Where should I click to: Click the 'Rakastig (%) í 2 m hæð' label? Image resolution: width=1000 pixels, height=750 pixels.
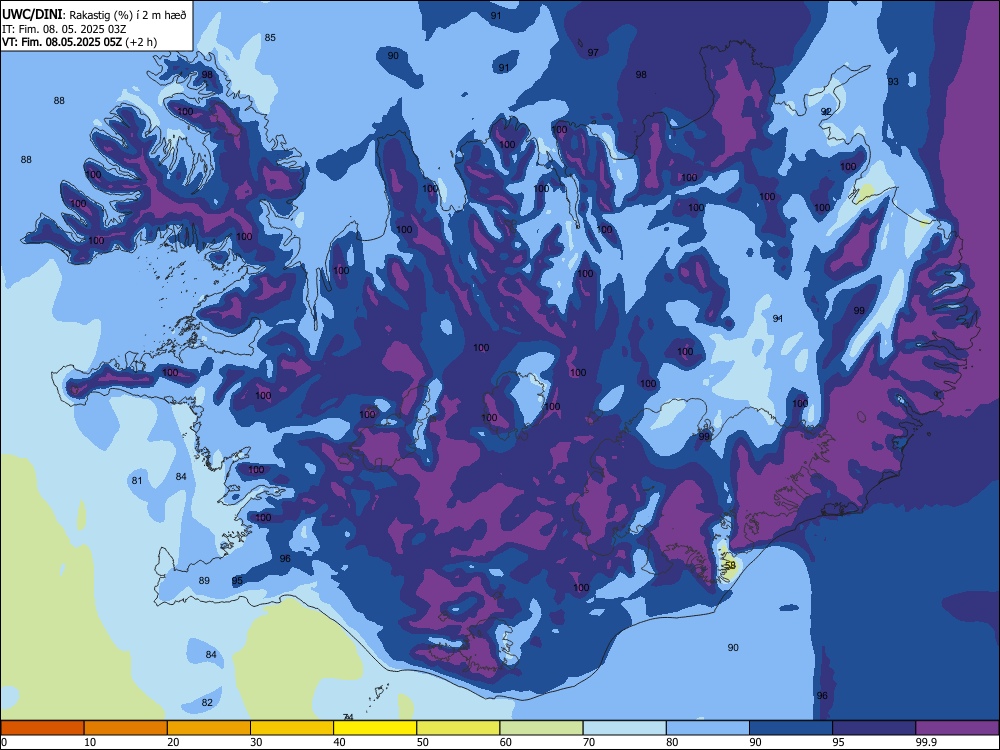tap(128, 15)
